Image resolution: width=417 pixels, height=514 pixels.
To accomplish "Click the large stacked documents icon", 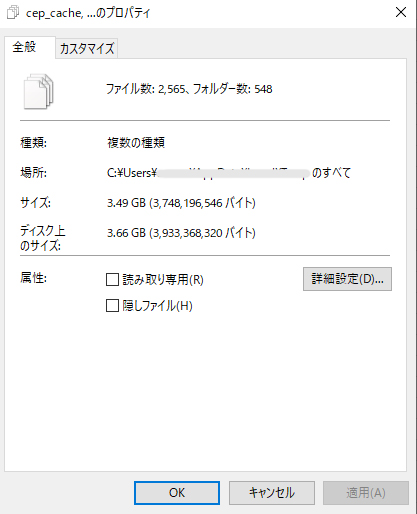I will (x=39, y=92).
